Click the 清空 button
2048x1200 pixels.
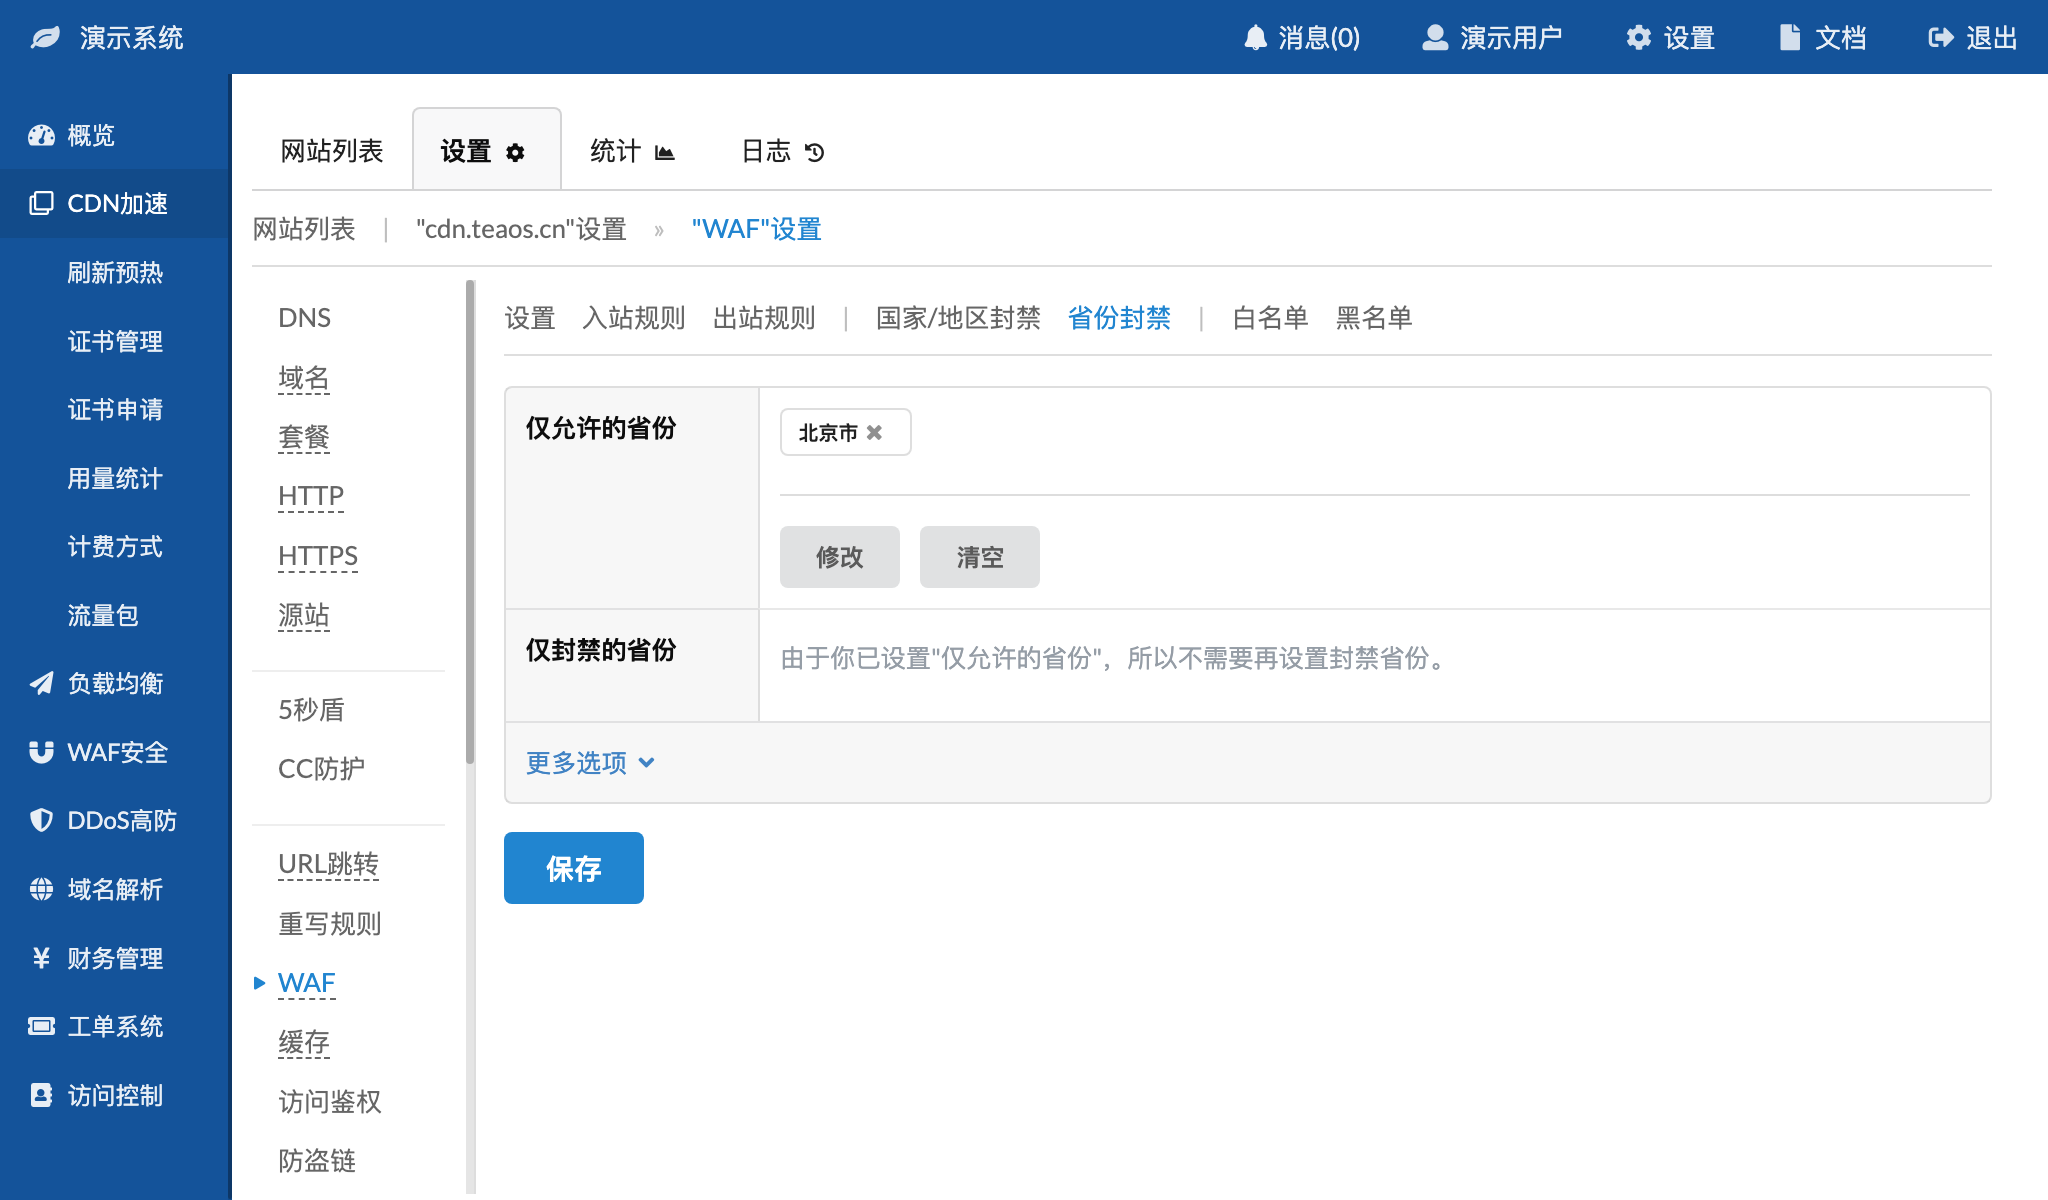(x=979, y=557)
